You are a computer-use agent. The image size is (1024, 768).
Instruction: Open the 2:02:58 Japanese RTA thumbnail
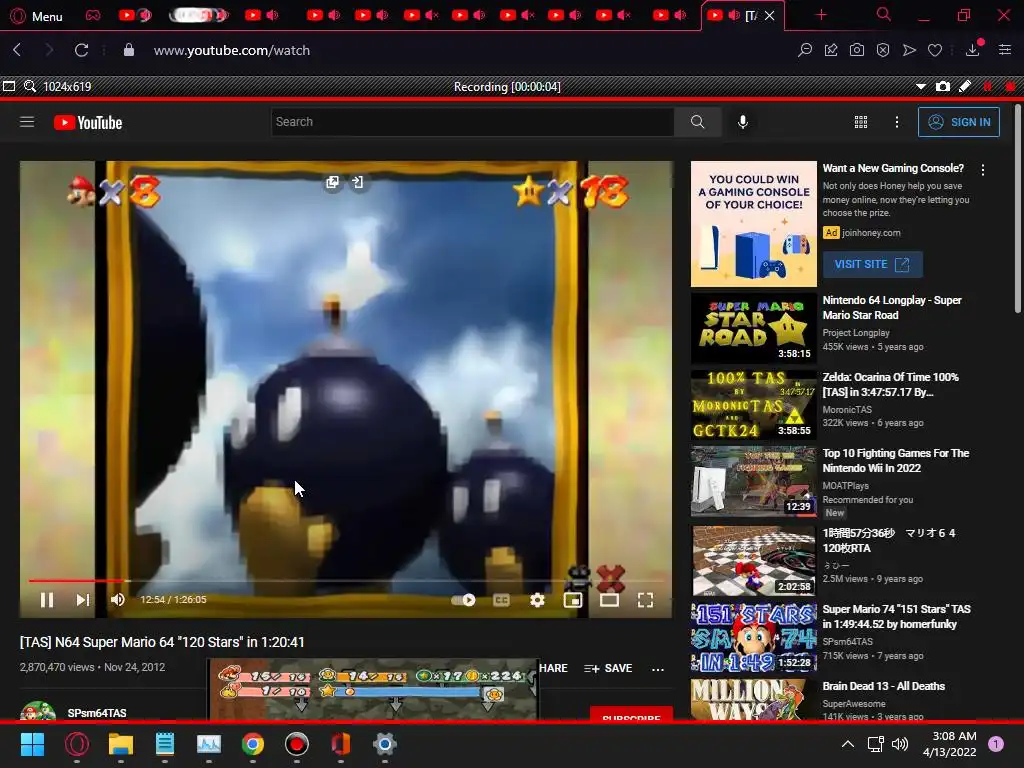754,560
